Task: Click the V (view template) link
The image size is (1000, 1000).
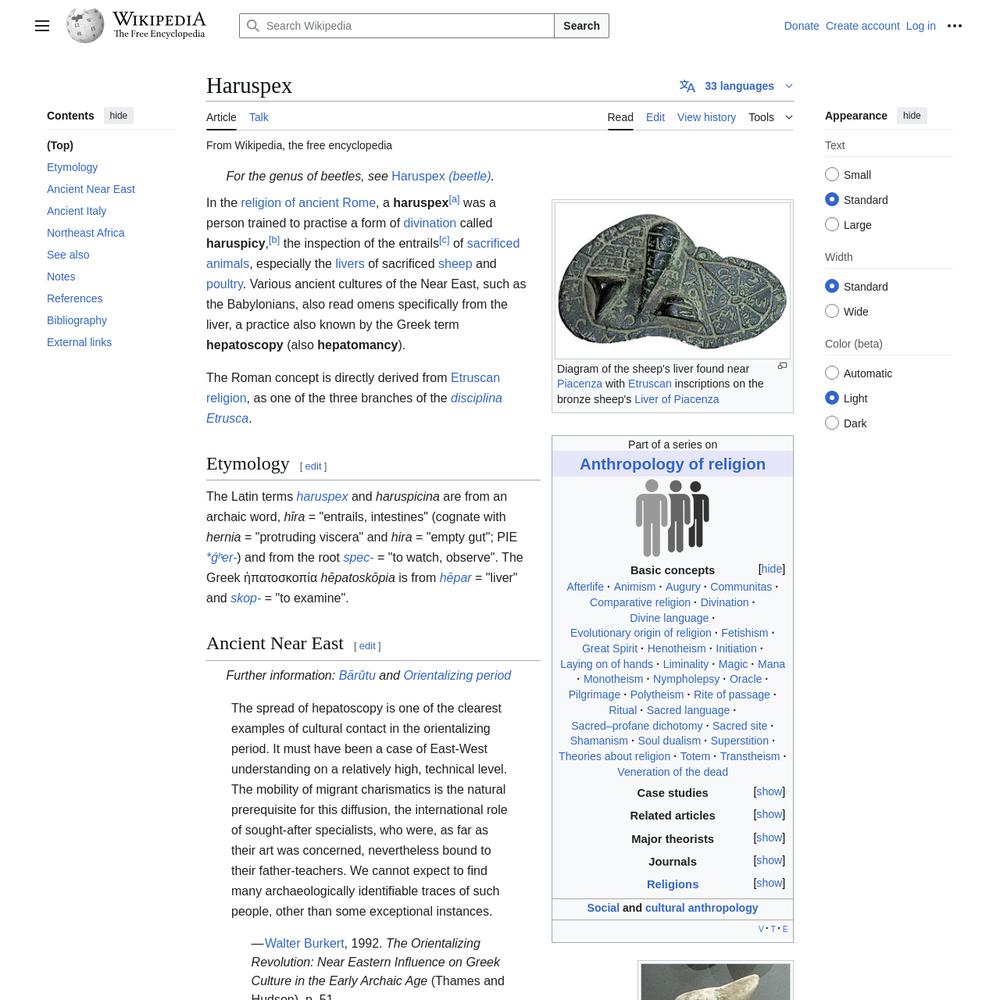Action: 761,929
